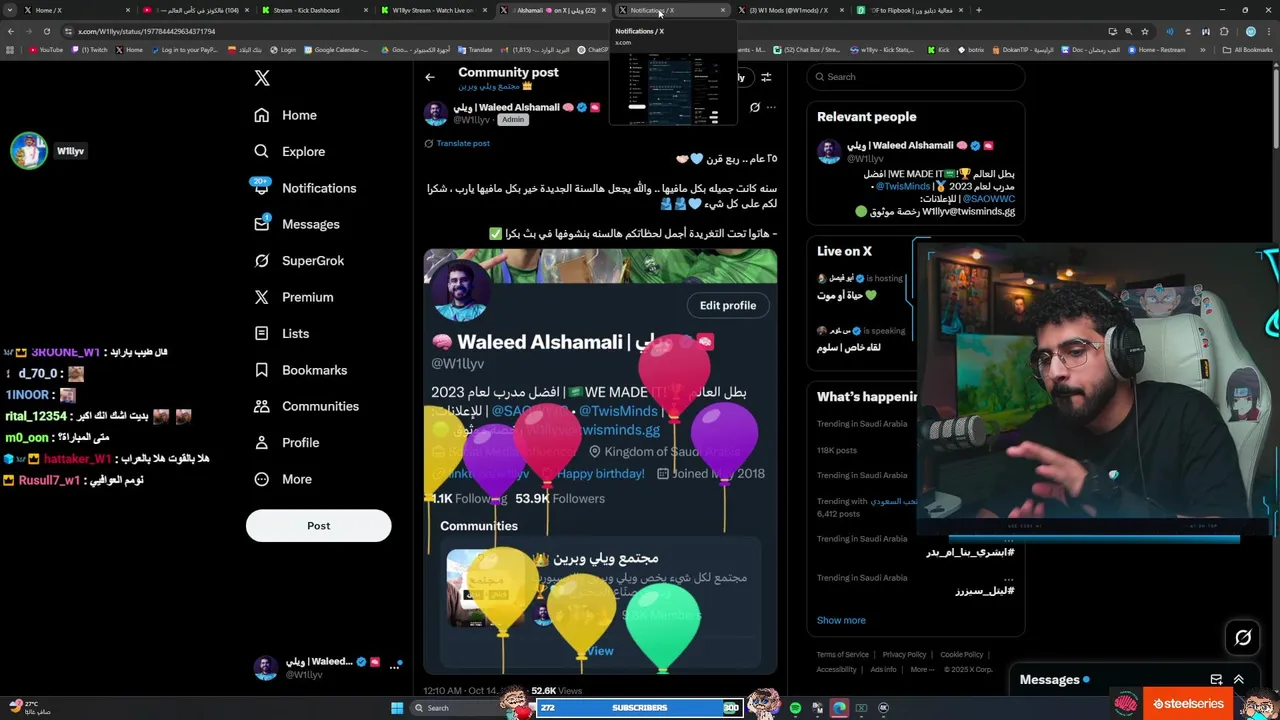The width and height of the screenshot is (1280, 720).
Task: Click the Translate post link
Action: tap(462, 143)
